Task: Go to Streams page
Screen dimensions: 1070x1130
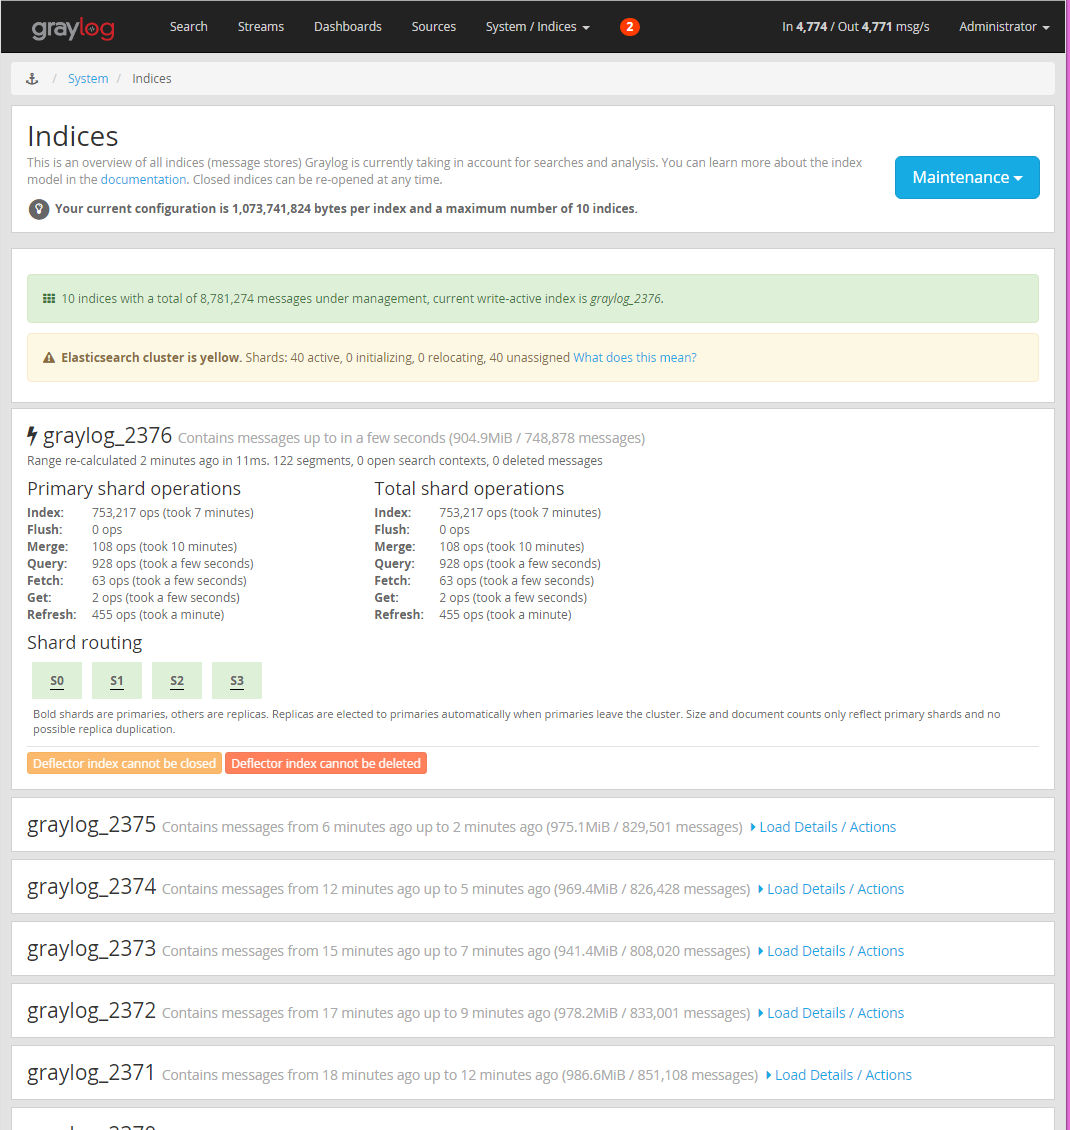Action: (261, 27)
